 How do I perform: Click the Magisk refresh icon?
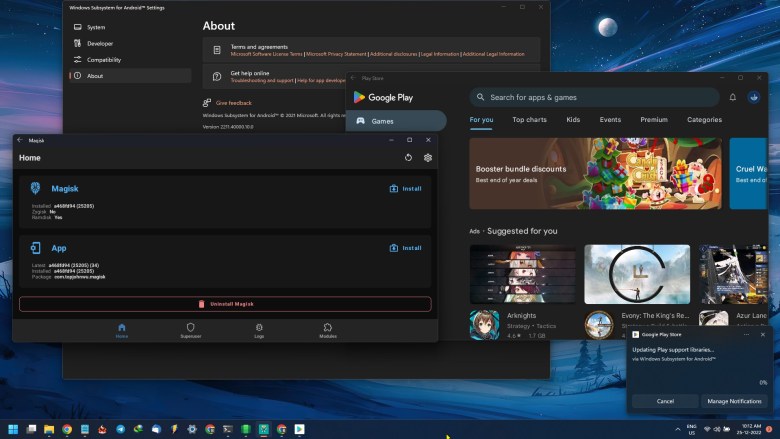pos(408,158)
